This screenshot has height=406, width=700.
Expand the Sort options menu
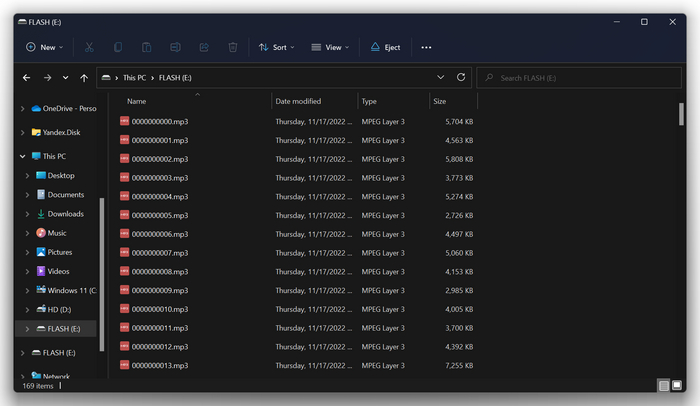coord(277,47)
